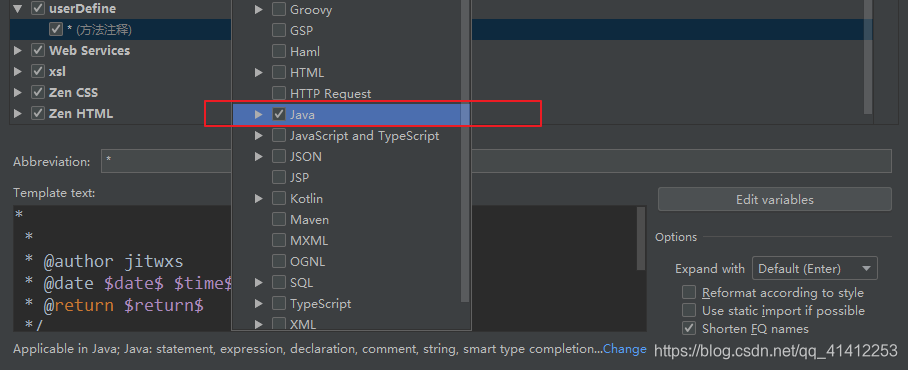Click into the Abbreviation field
Screen dimensions: 908x370
pyautogui.click(x=496, y=161)
